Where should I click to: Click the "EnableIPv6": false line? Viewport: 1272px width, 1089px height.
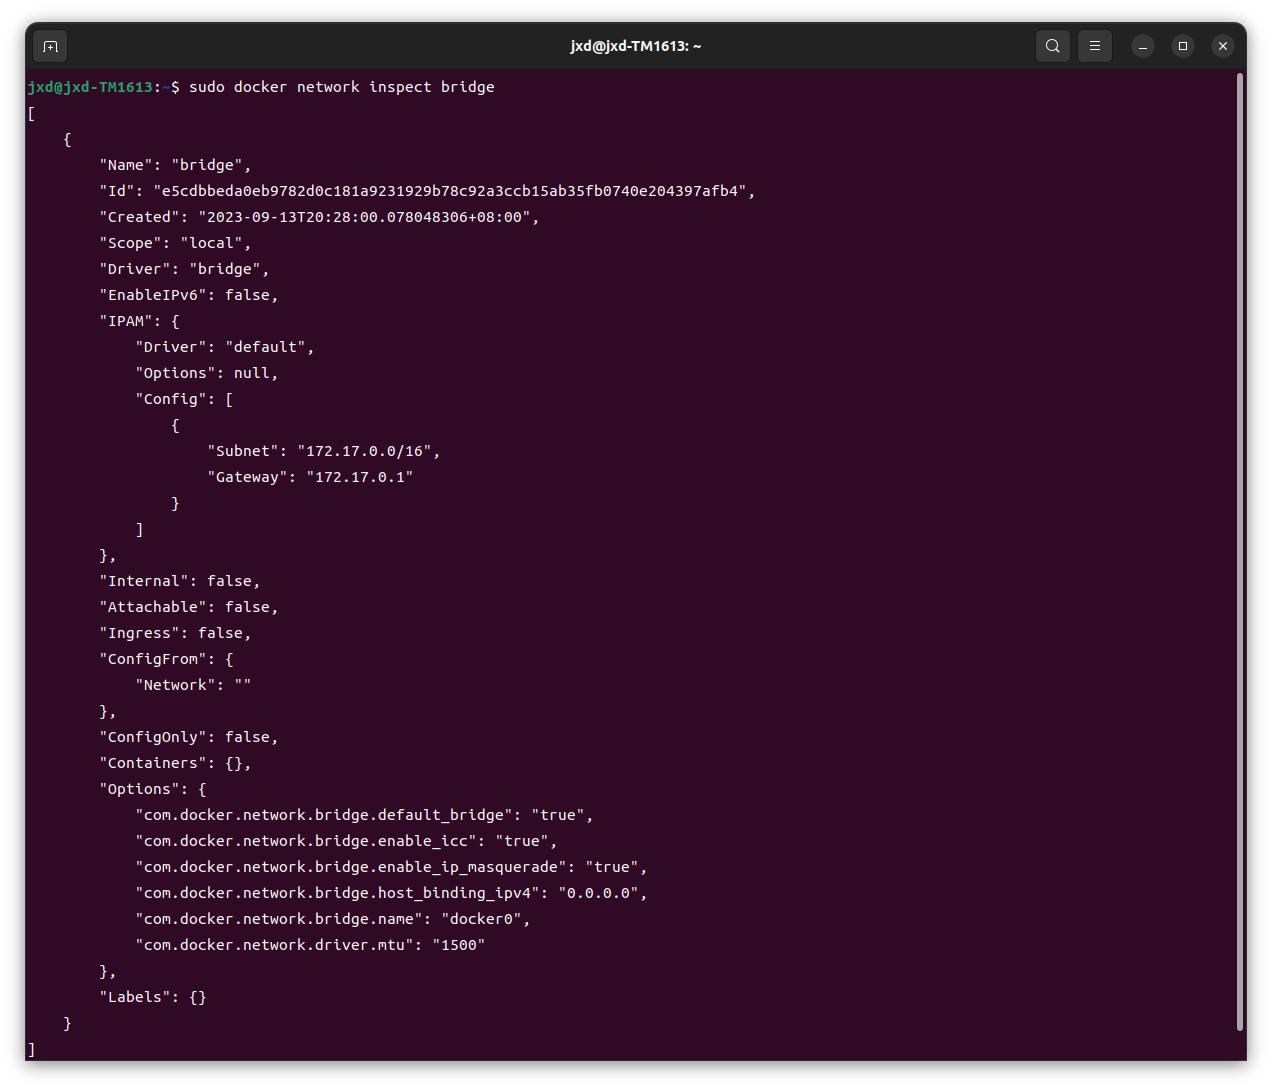pos(189,295)
